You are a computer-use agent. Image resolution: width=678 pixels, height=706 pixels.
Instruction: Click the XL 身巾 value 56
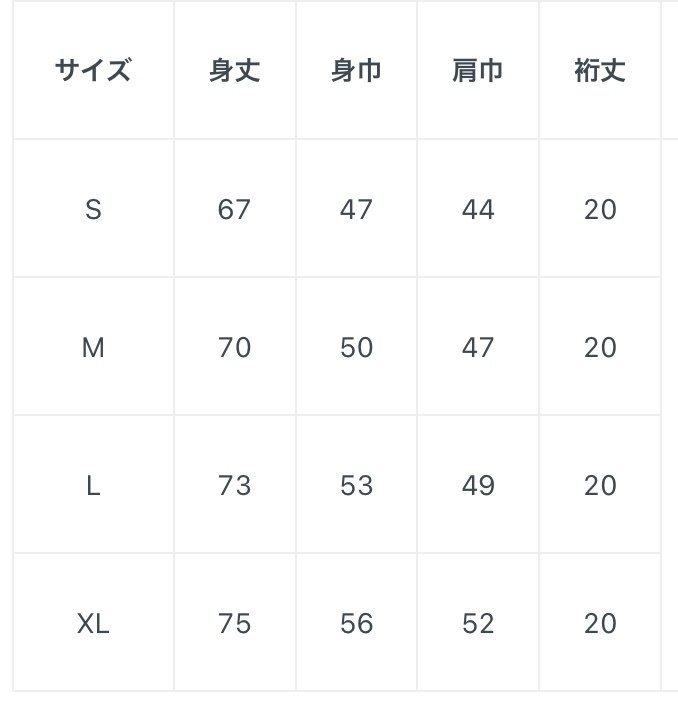[356, 623]
